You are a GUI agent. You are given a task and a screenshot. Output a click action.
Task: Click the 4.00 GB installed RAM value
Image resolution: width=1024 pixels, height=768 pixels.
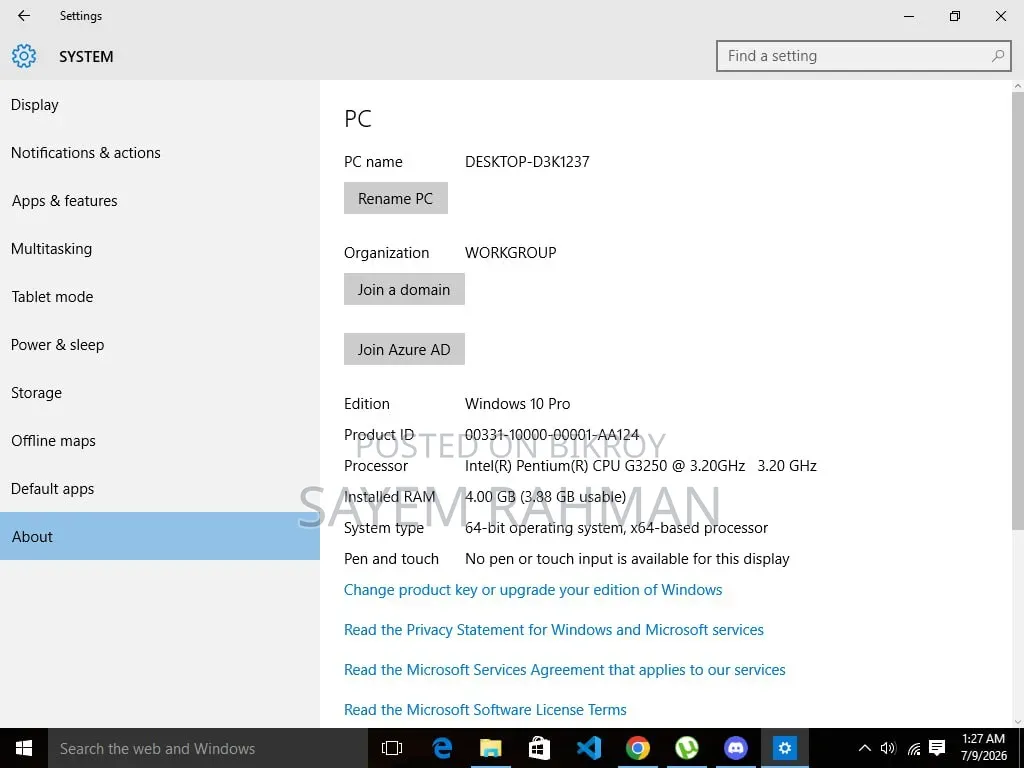tap(545, 496)
